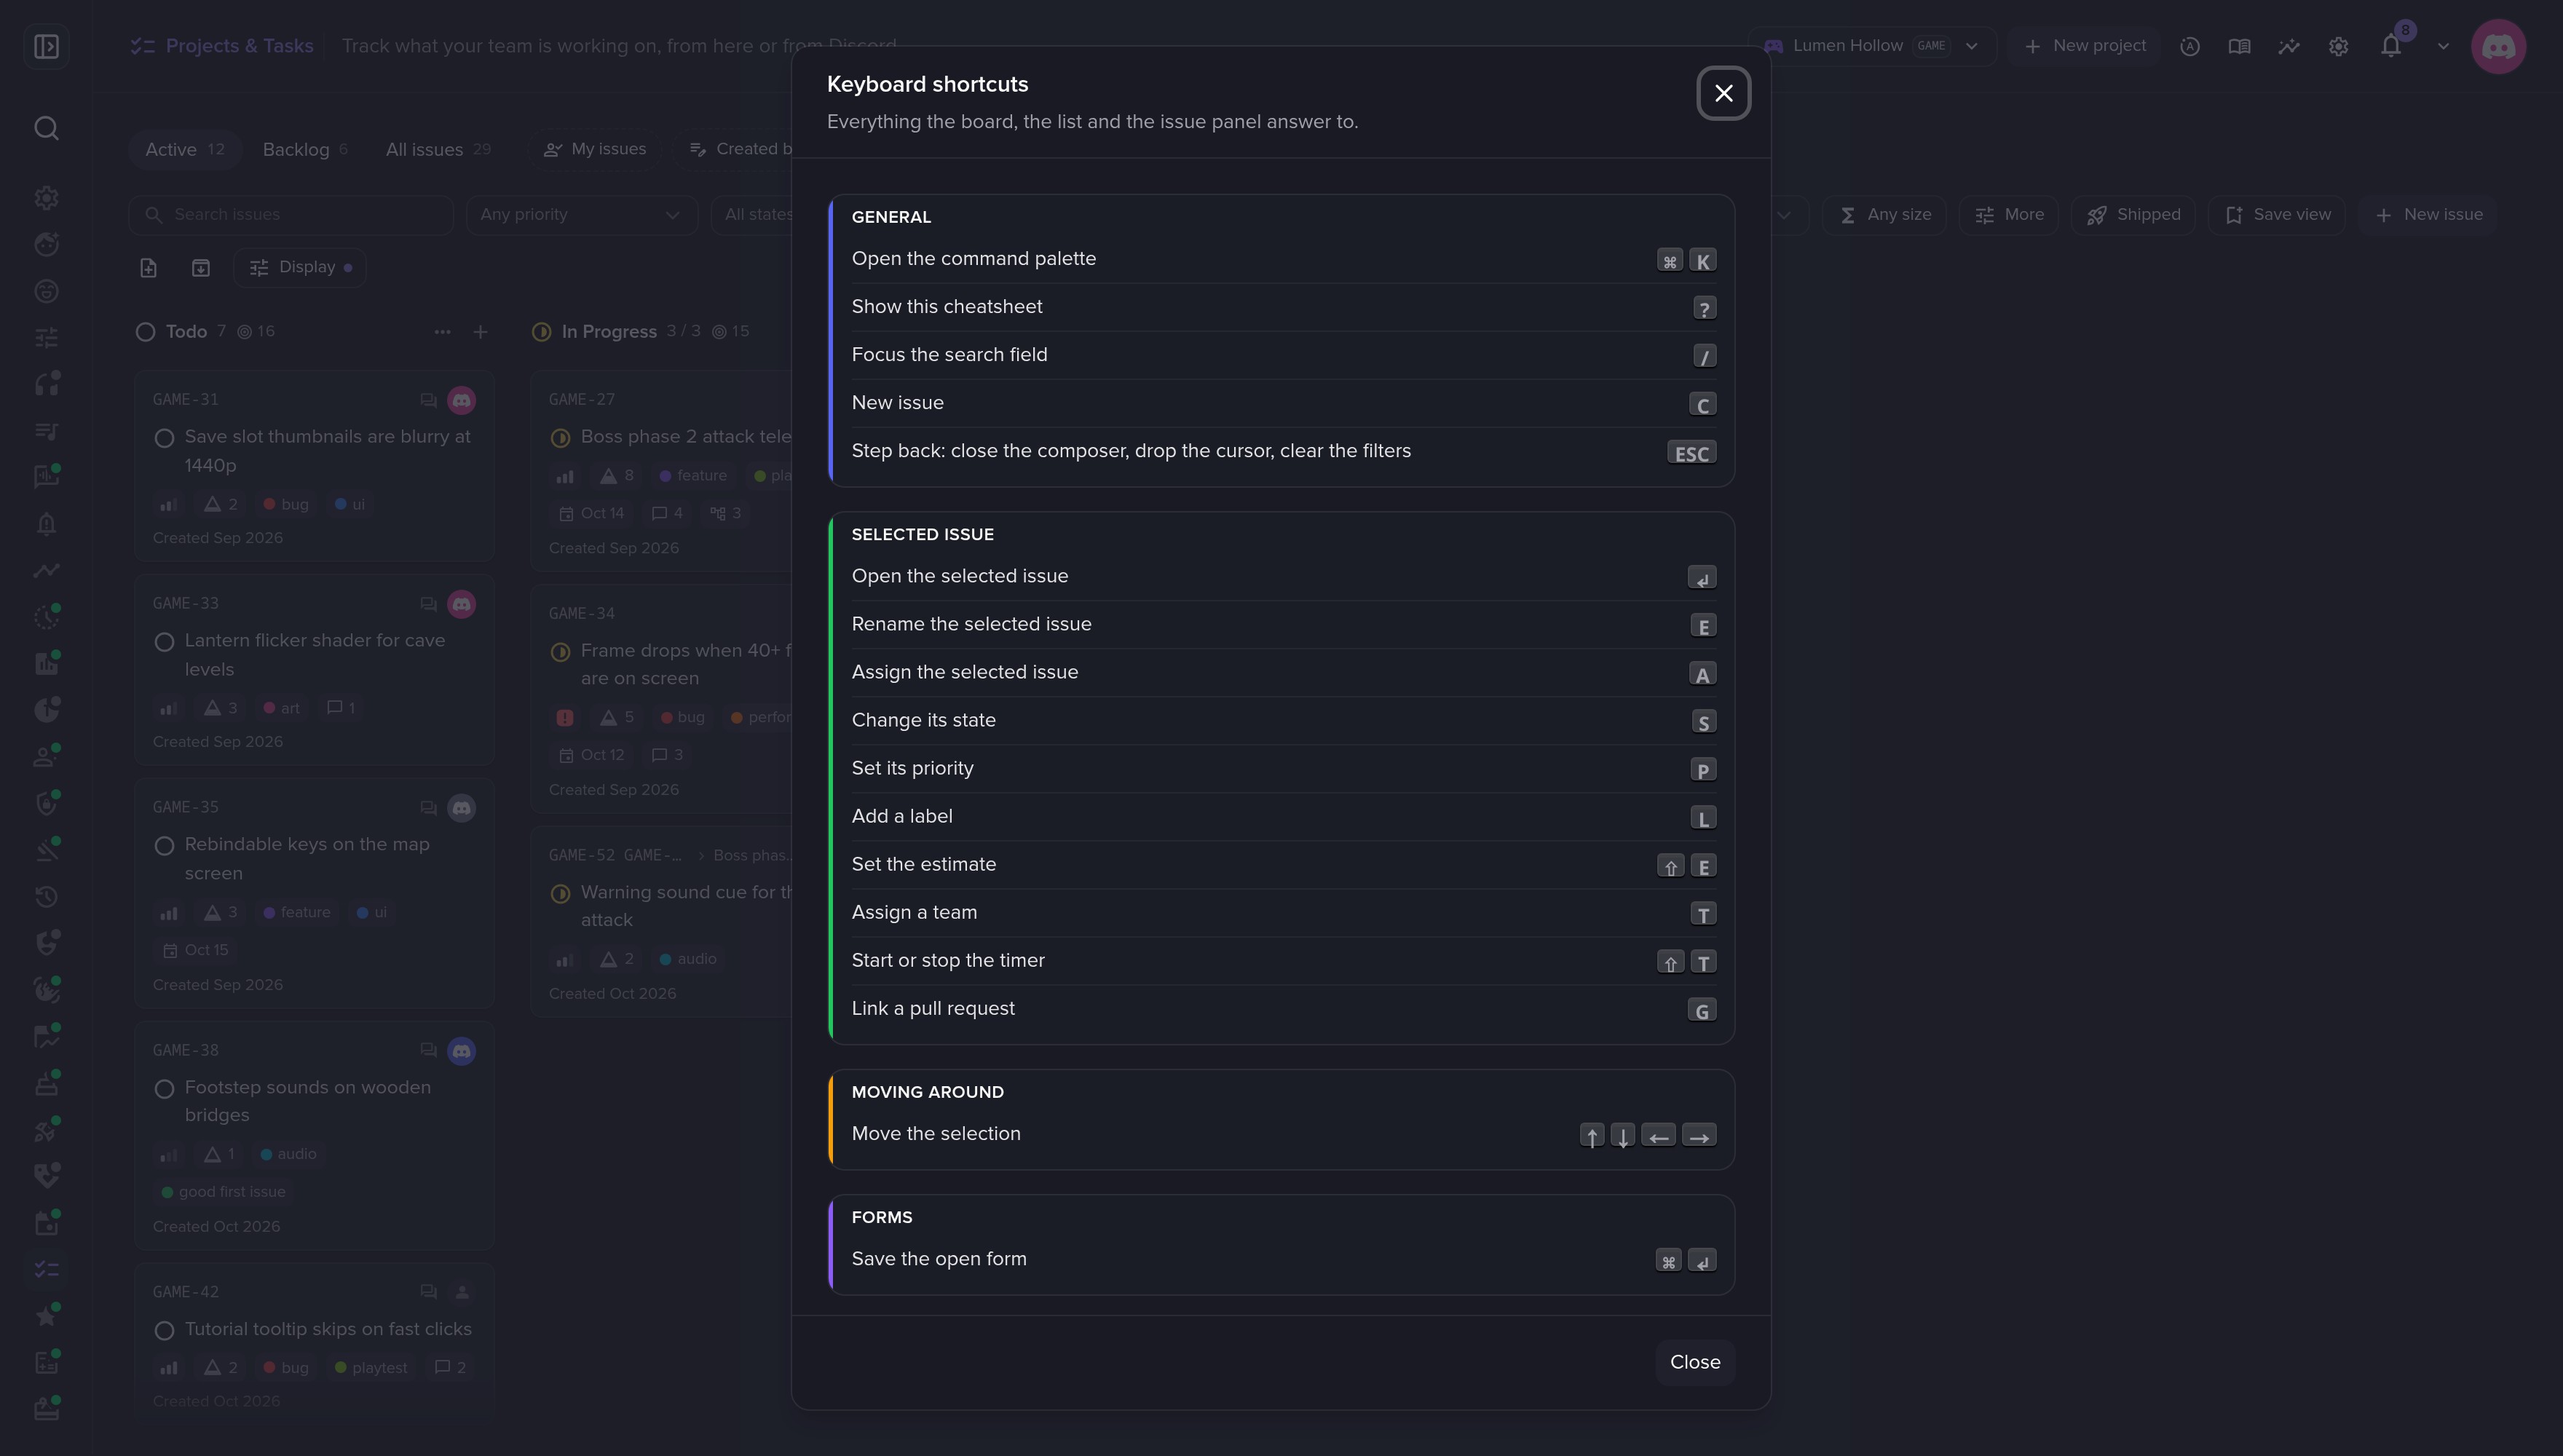The image size is (2563, 1456).
Task: Click the Close button in the dialog footer
Action: (1695, 1362)
